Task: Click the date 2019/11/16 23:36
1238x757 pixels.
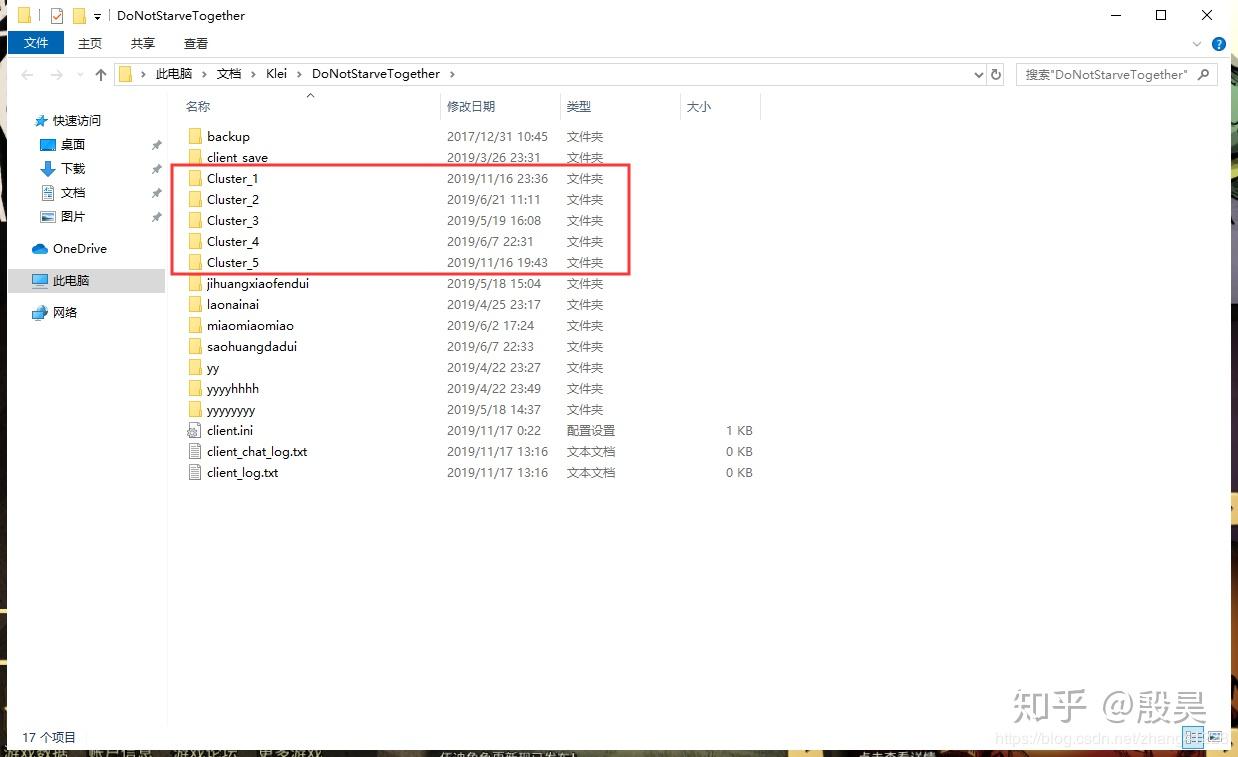Action: coord(497,178)
